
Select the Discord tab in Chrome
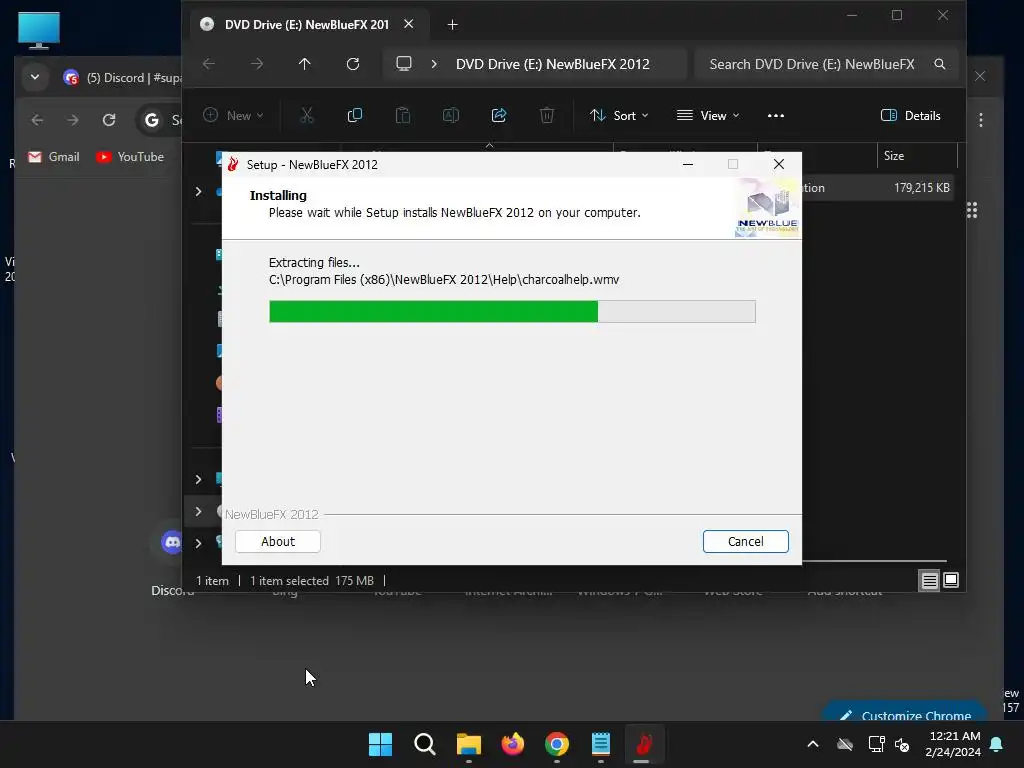click(x=121, y=78)
